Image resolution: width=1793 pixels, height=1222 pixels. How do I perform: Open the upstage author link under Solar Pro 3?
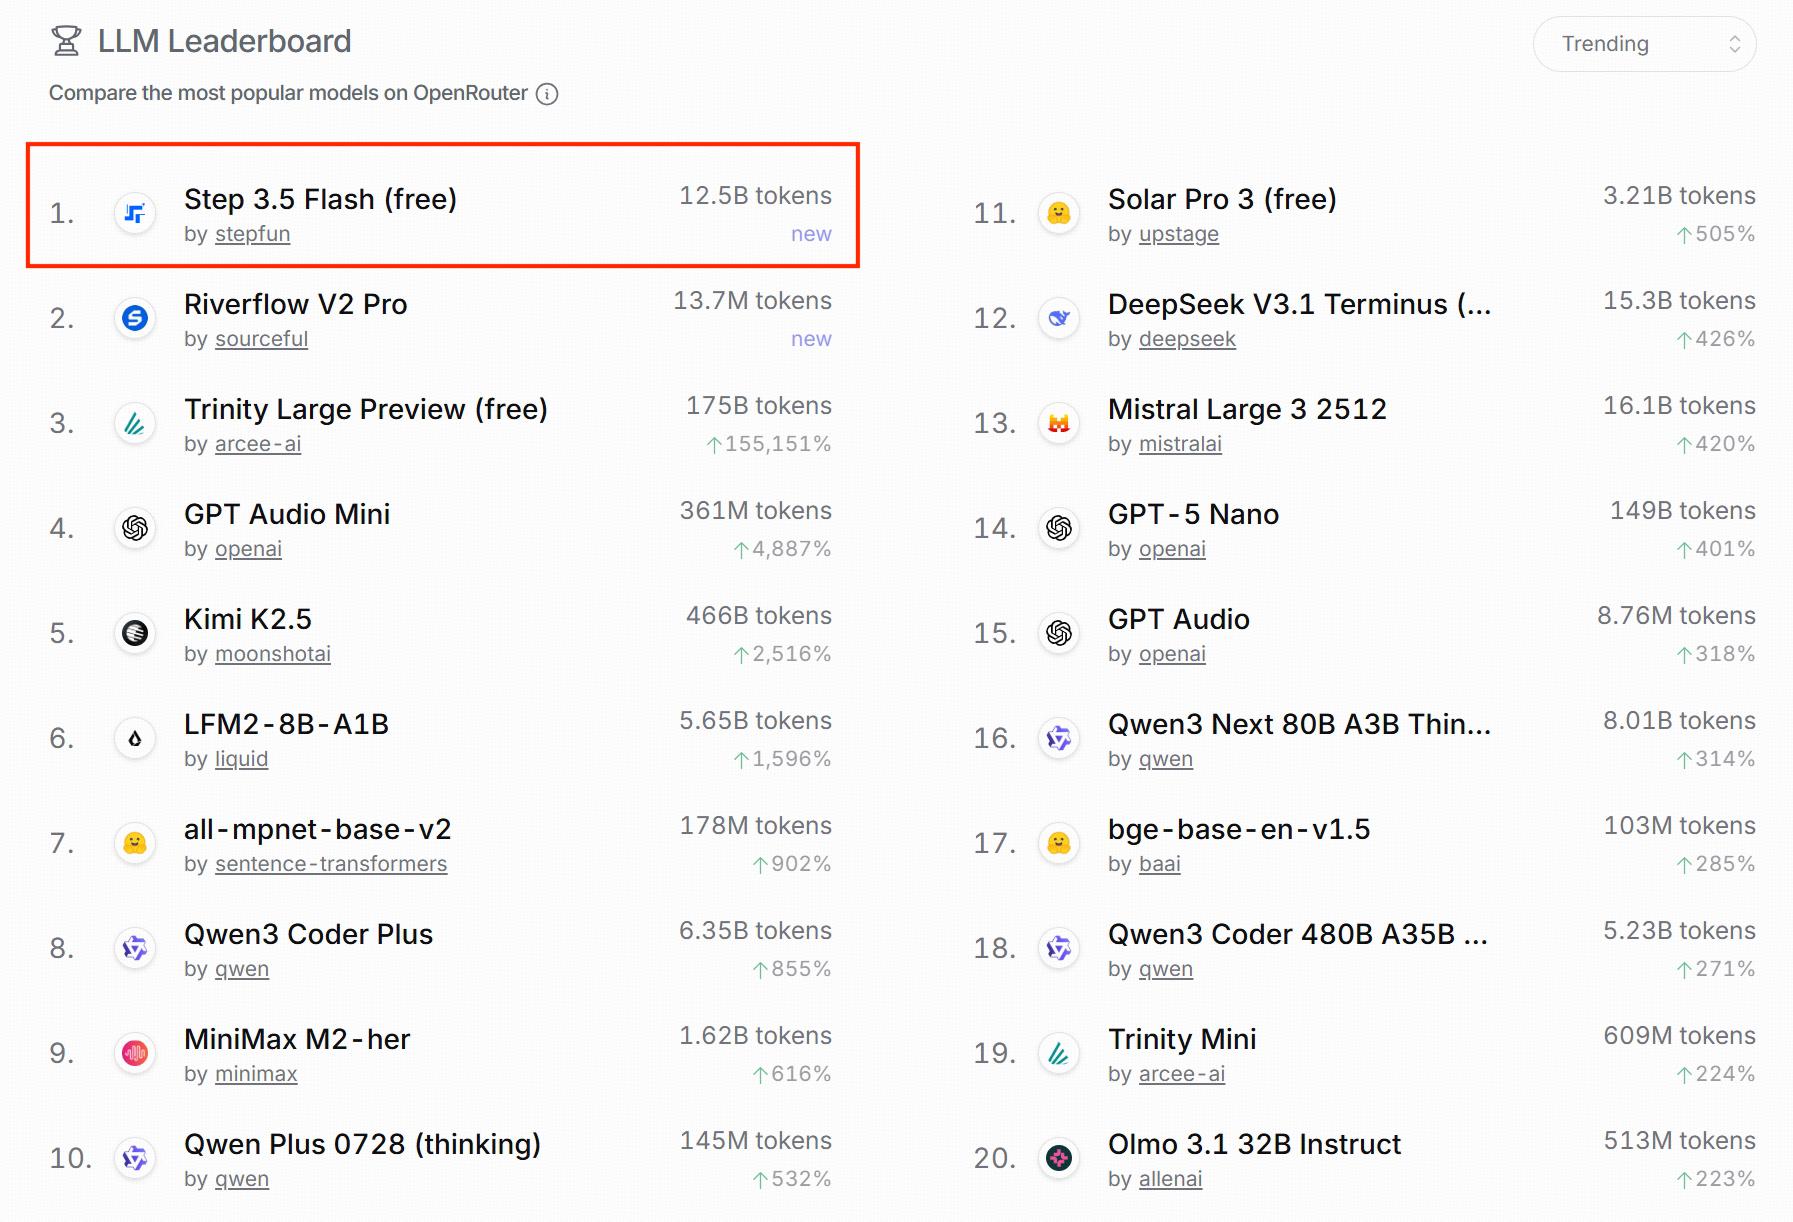1178,234
